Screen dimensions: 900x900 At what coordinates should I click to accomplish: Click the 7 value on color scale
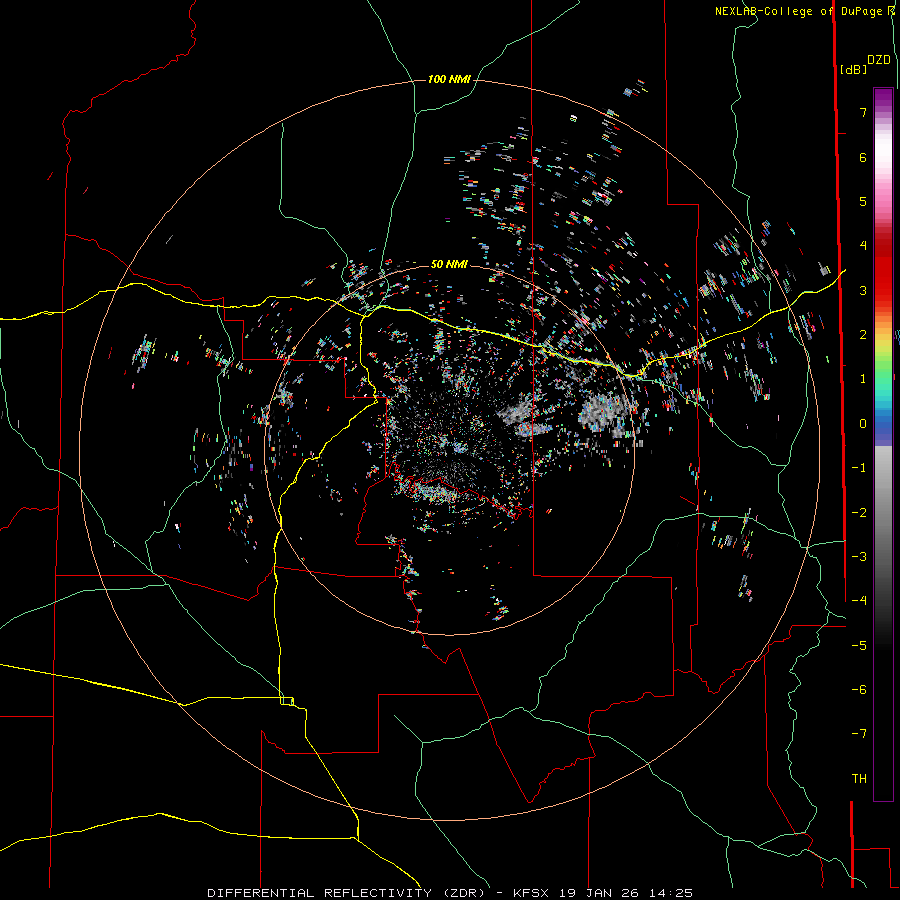(x=863, y=112)
